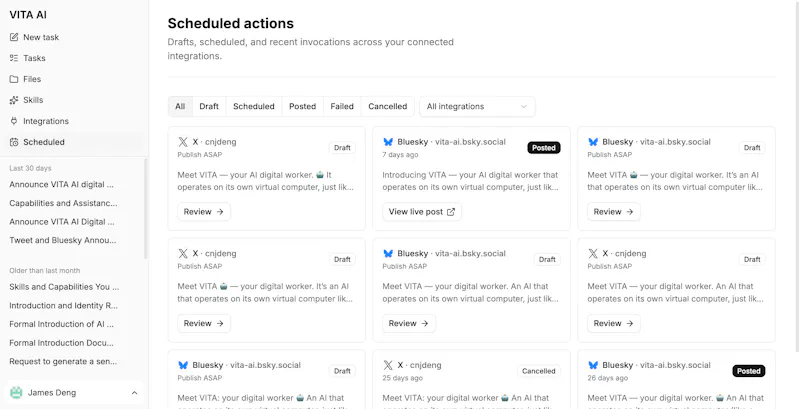
Task: Click Bluesky butterfly on third-row left card
Action: [x=183, y=365]
